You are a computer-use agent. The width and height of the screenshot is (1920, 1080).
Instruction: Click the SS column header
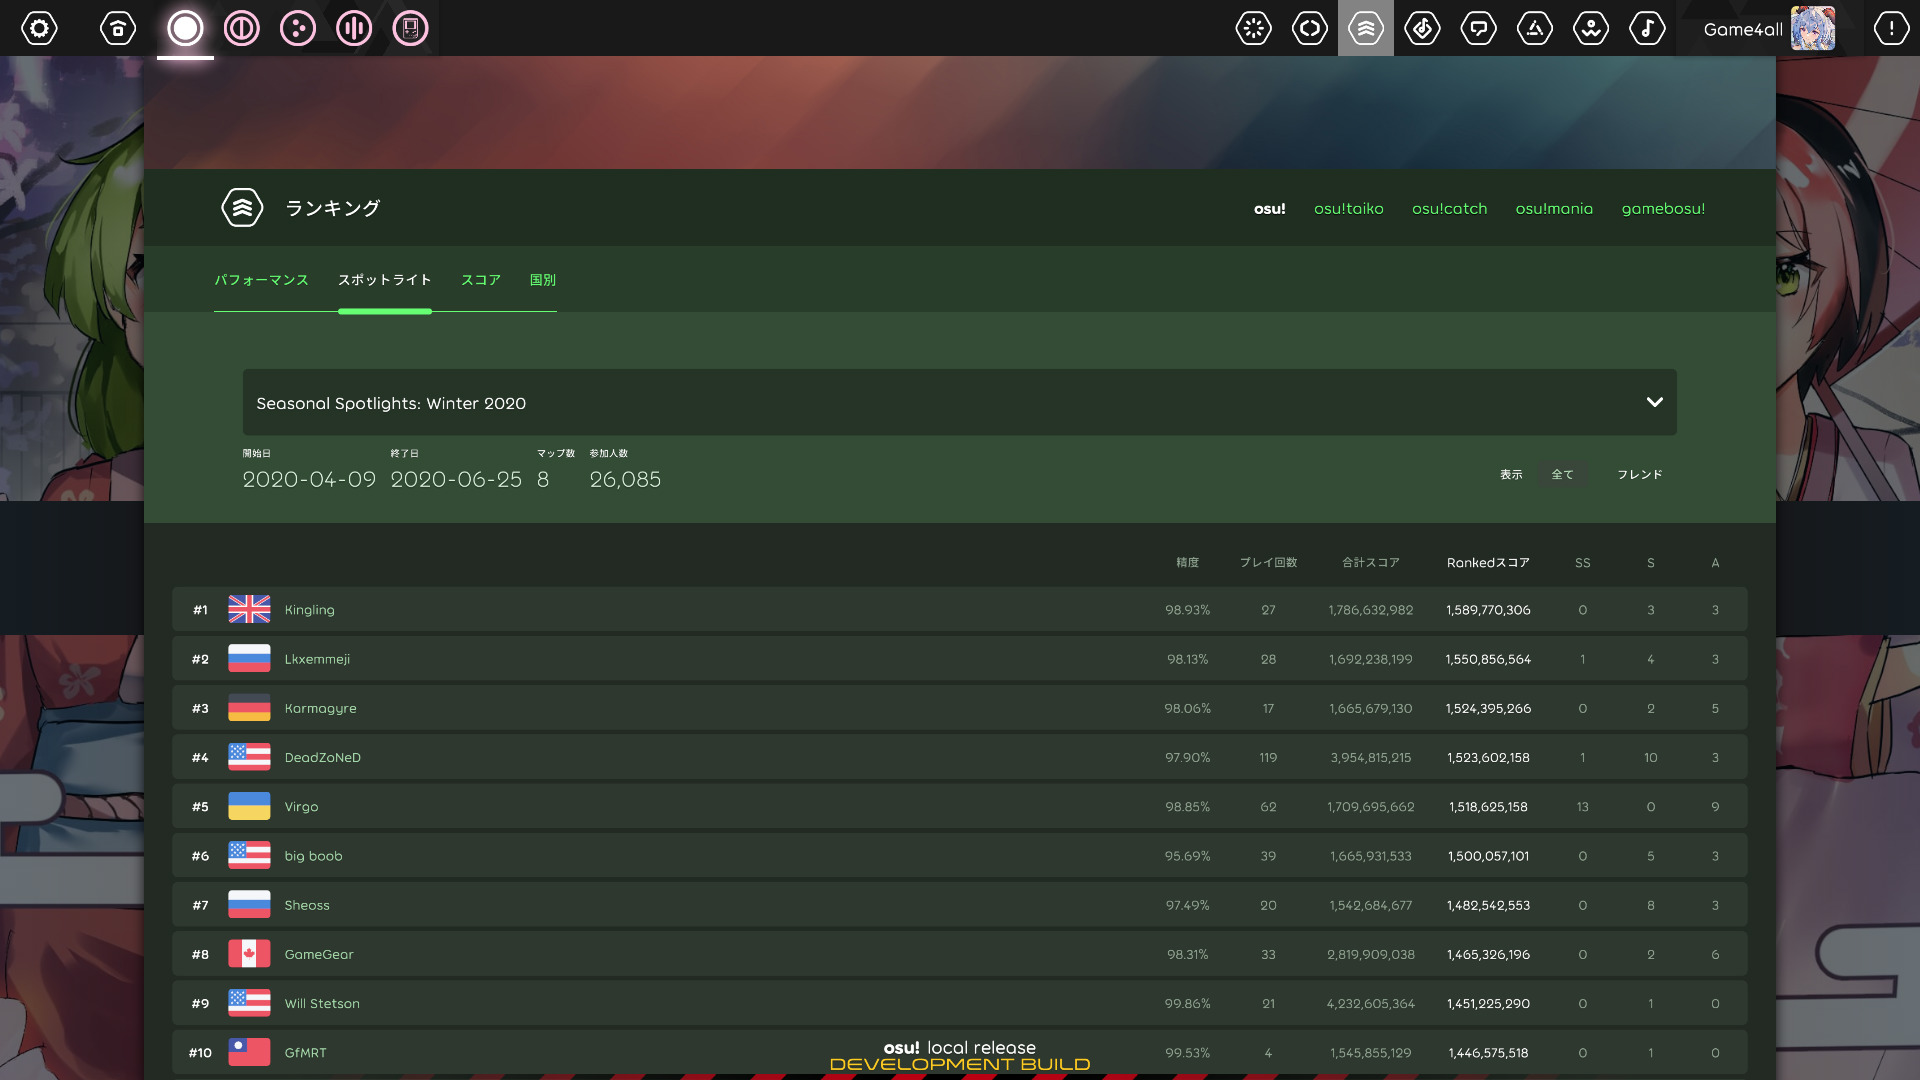point(1582,563)
